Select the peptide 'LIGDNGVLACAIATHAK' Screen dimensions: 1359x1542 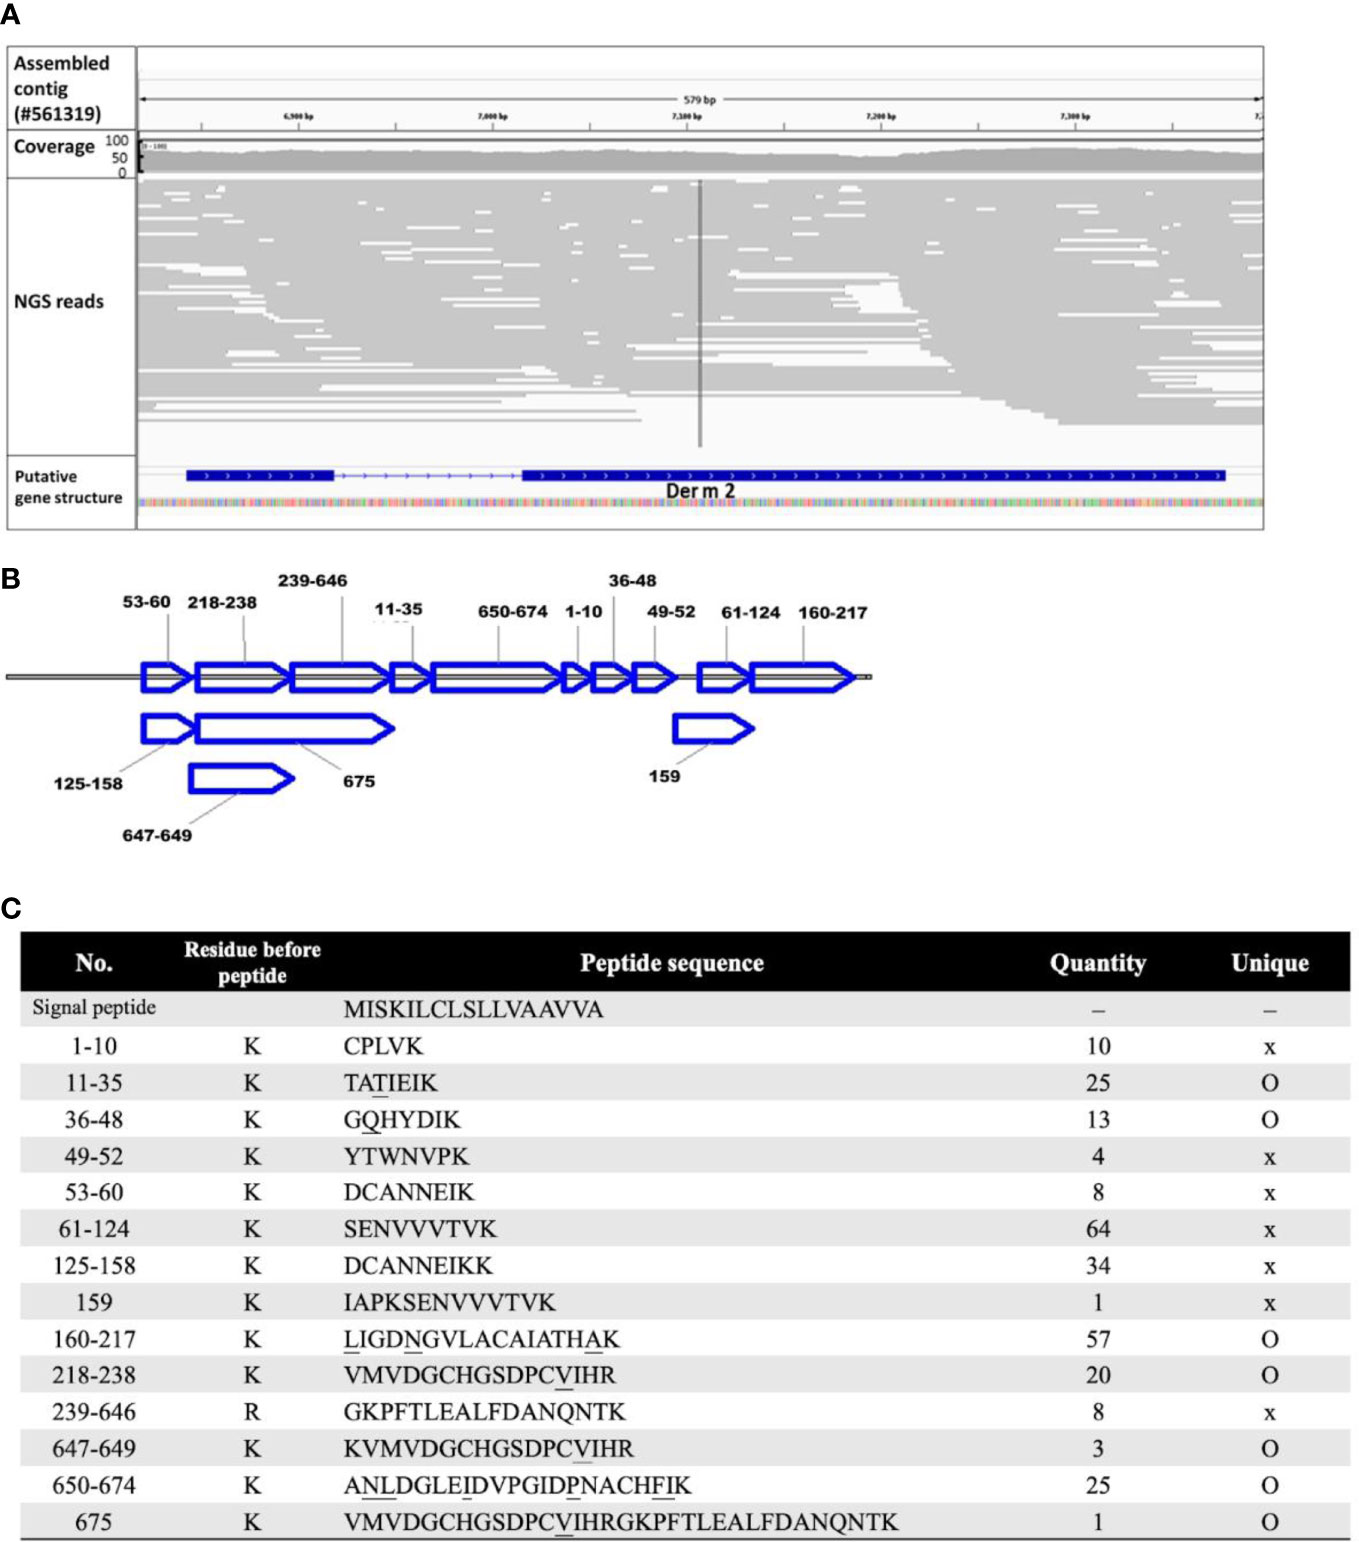481,1339
